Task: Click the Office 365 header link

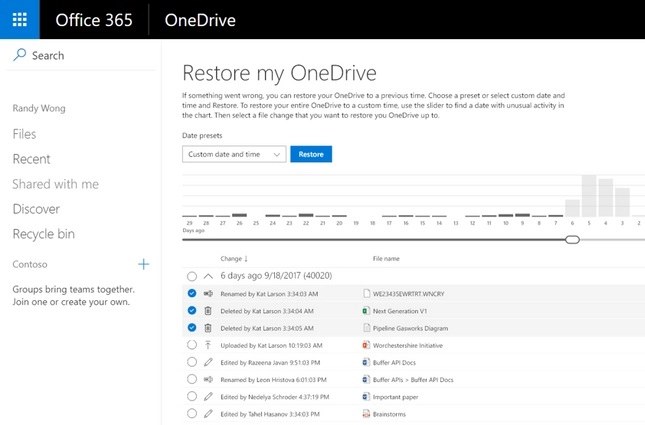Action: coord(94,20)
